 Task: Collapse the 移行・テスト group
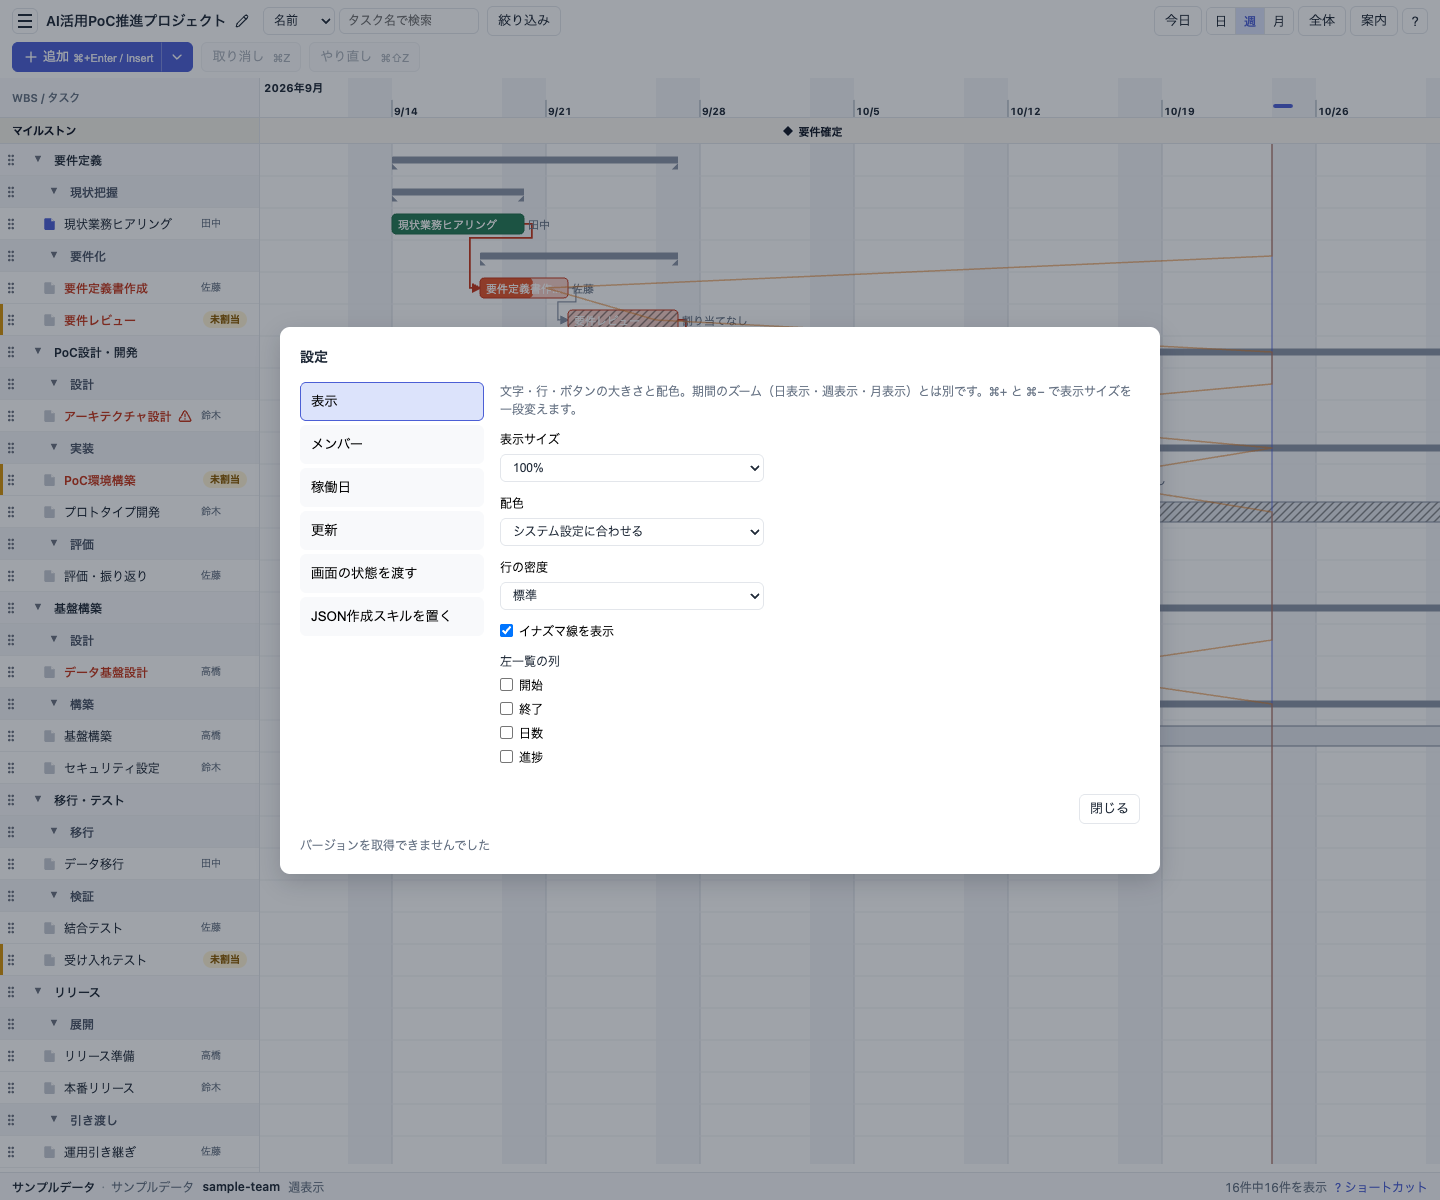38,800
